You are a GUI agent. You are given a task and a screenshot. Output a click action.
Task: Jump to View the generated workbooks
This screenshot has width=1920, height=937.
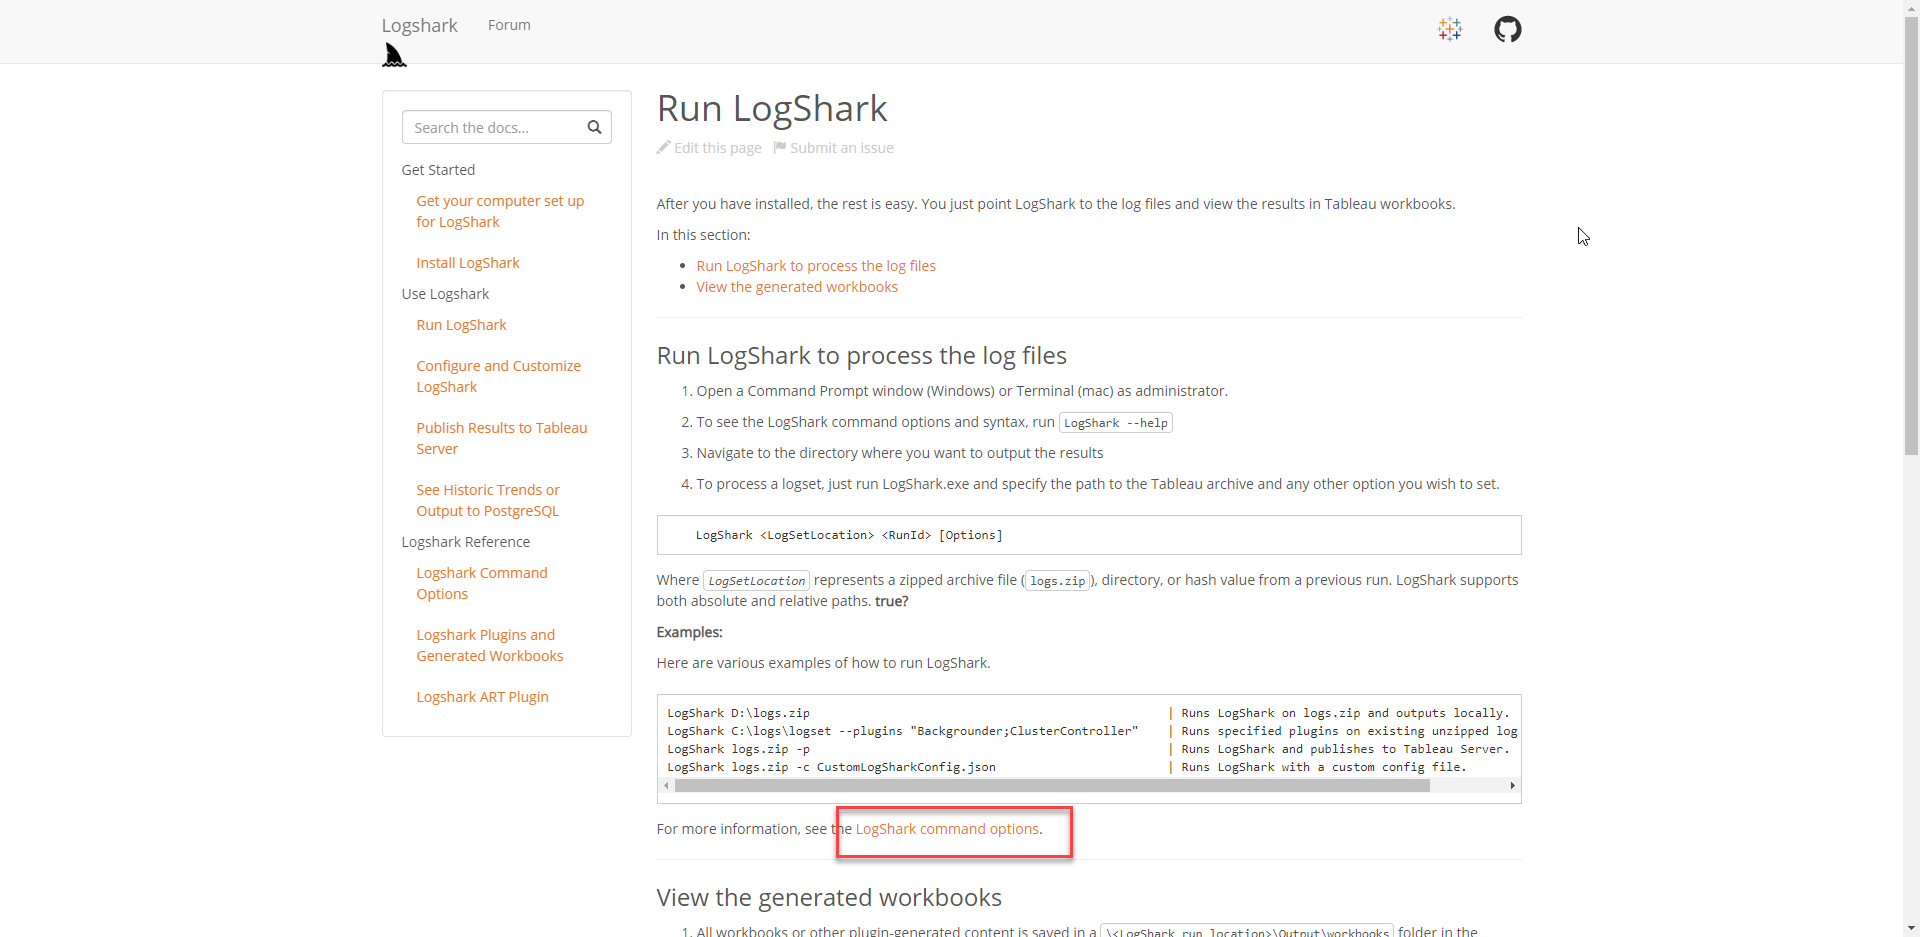pos(797,287)
